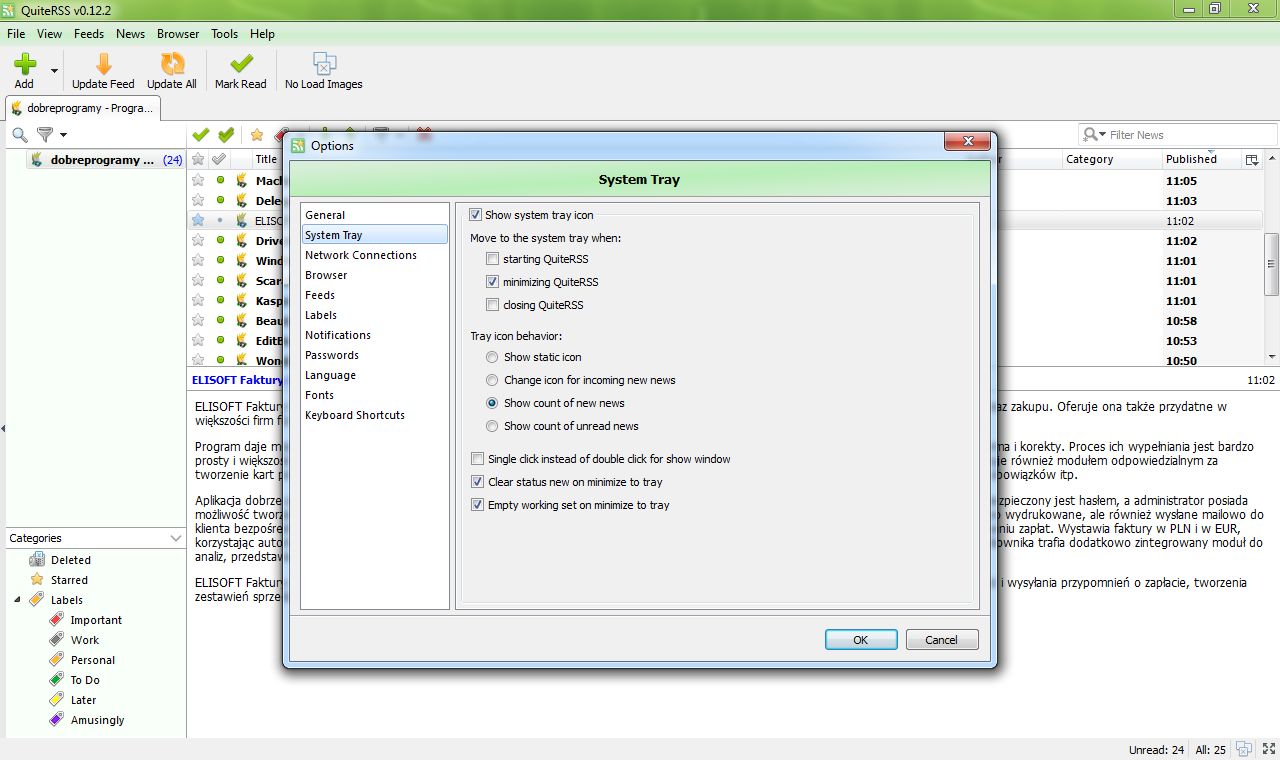Select Show count of unread news

(492, 426)
